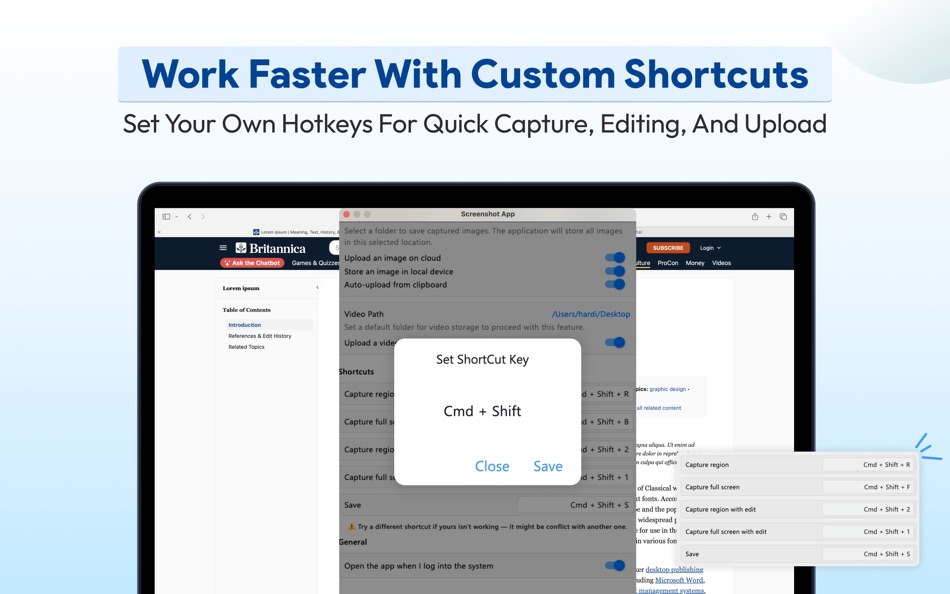Click the Screenshot App window title
The height and width of the screenshot is (594, 950).
pos(488,214)
